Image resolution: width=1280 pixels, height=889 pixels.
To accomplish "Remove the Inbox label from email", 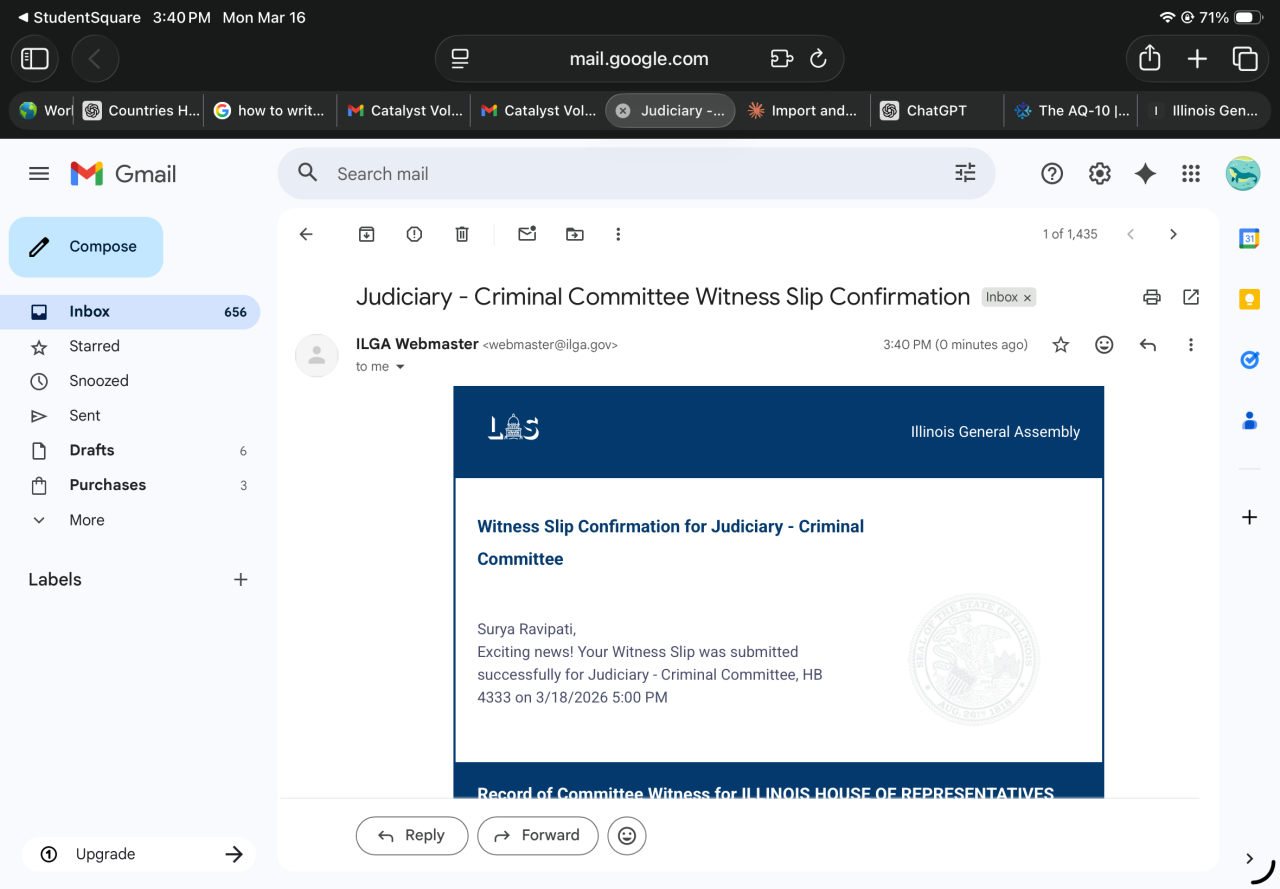I will tap(1027, 298).
